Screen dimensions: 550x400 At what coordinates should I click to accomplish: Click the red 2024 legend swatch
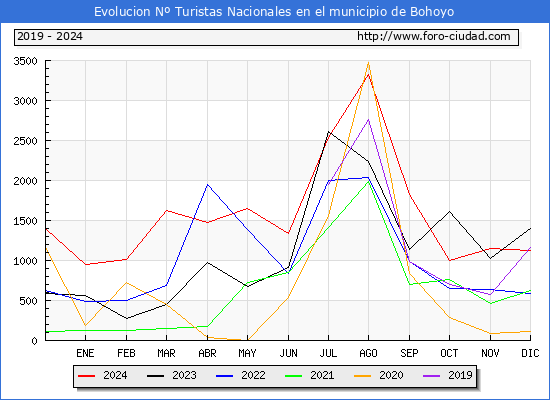[x=87, y=376]
